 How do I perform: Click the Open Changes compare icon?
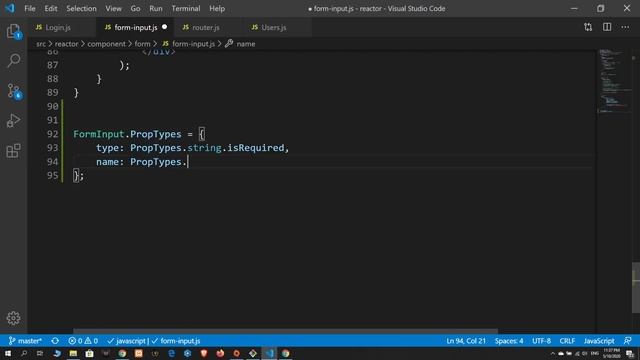click(588, 27)
